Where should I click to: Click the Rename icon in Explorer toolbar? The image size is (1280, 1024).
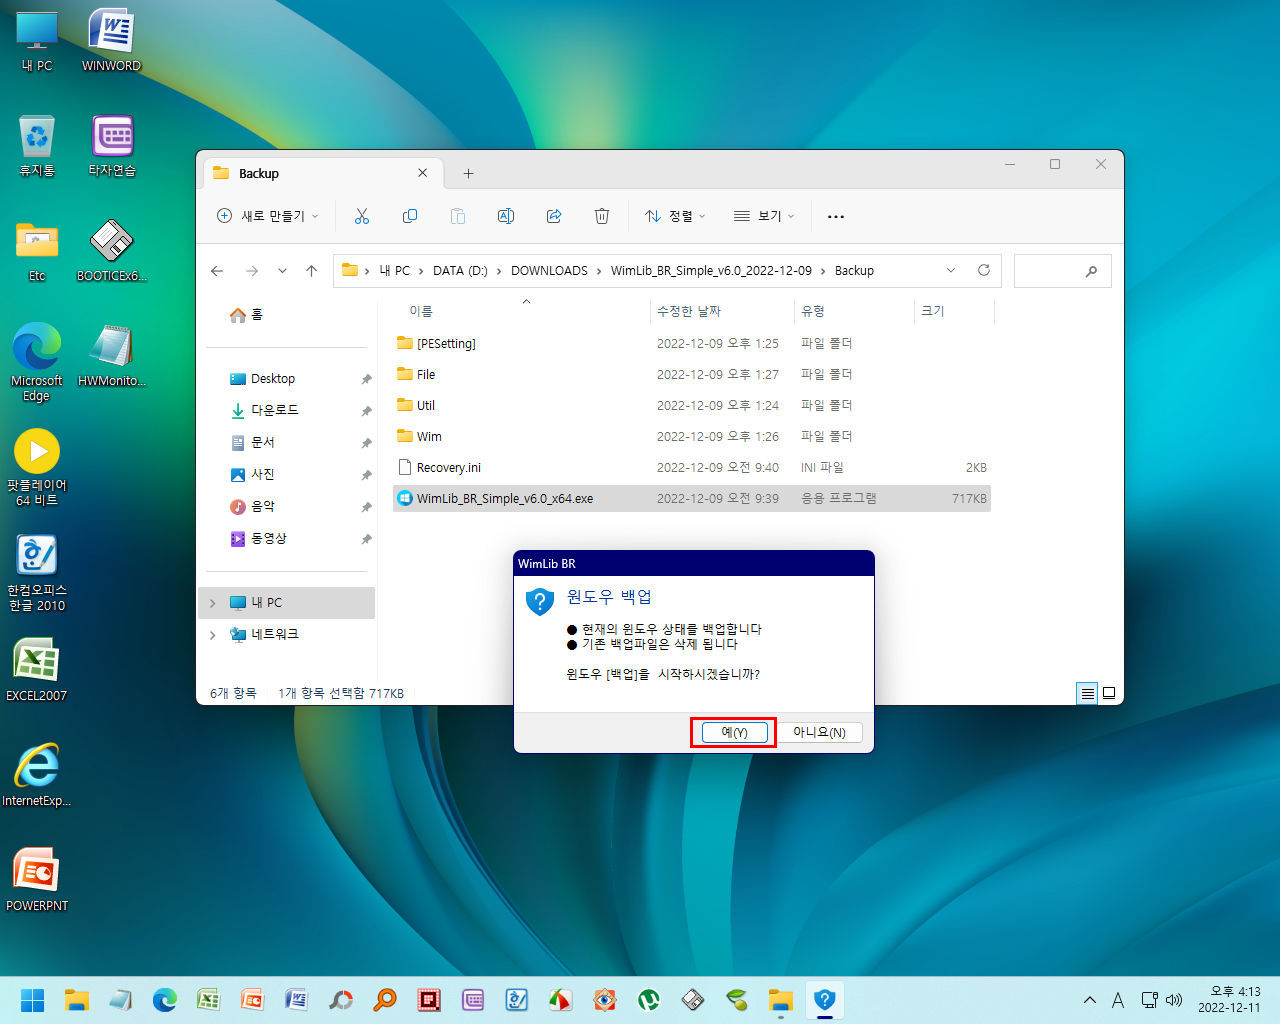coord(506,216)
